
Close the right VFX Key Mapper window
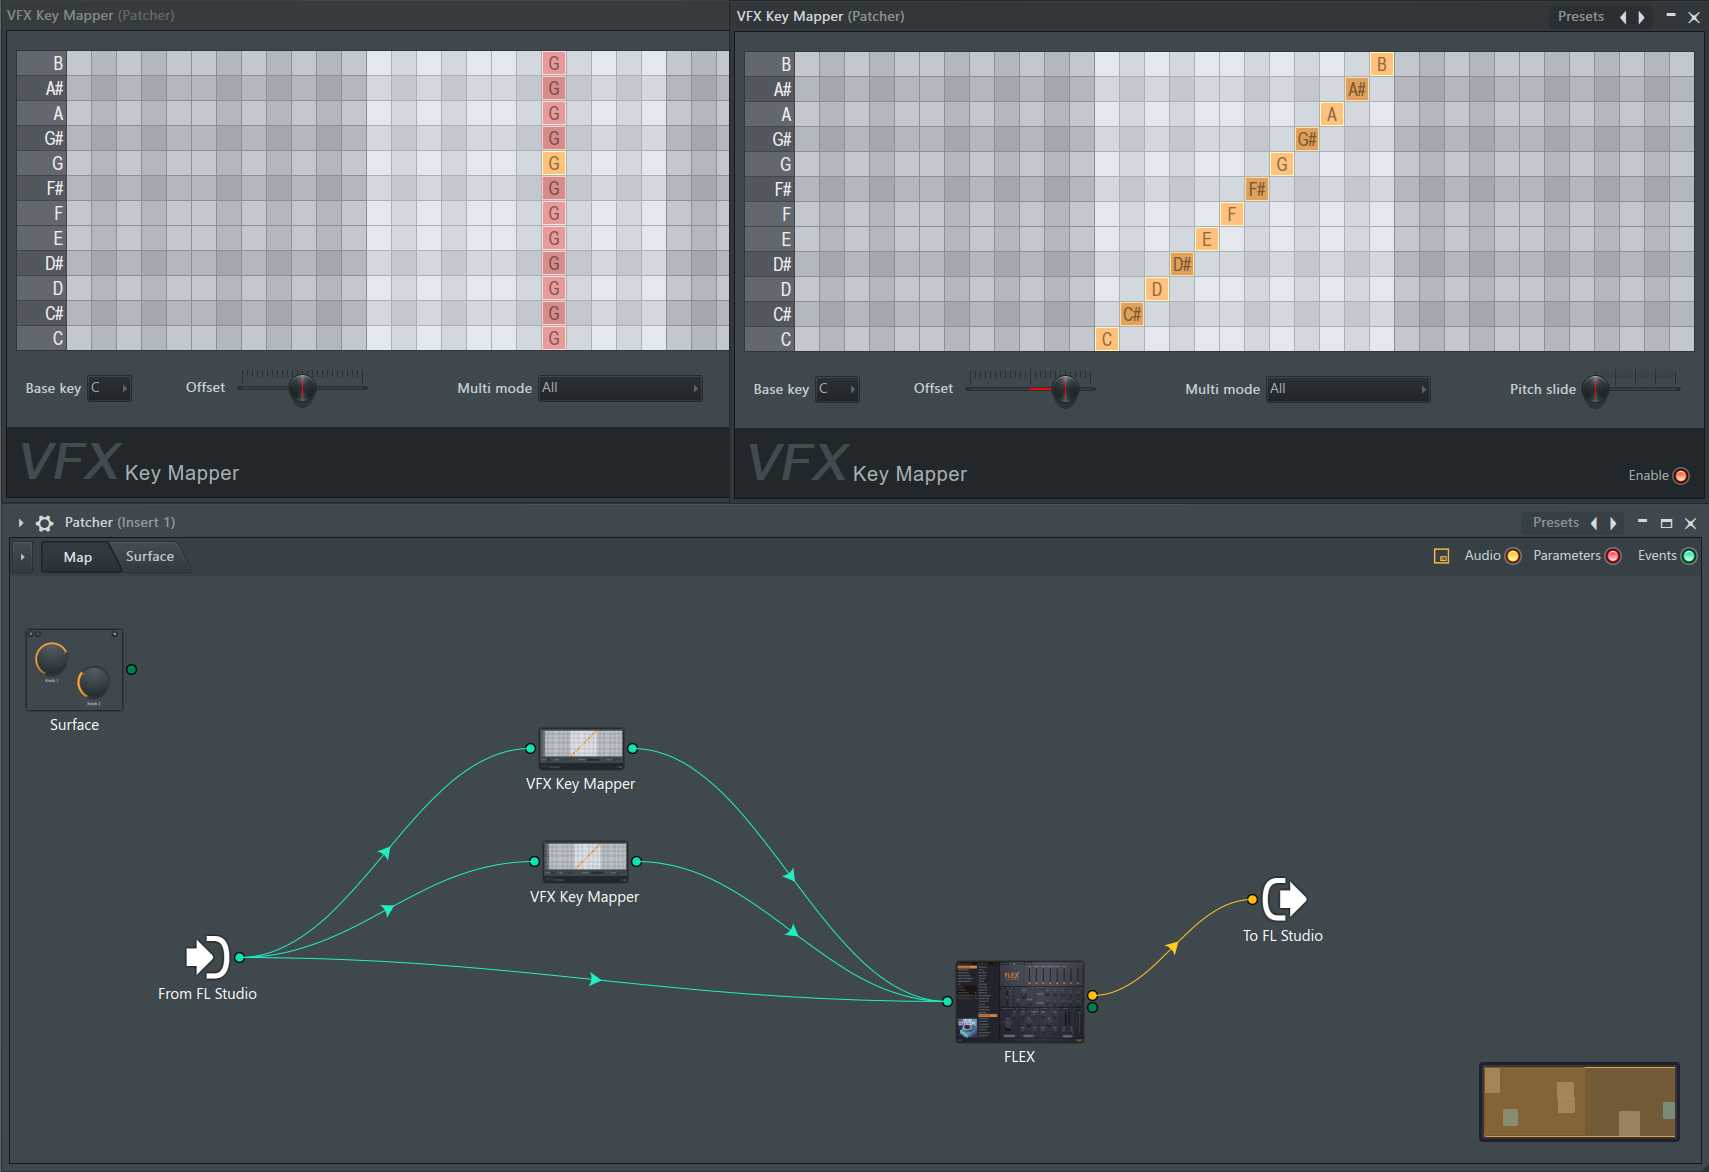pos(1694,17)
